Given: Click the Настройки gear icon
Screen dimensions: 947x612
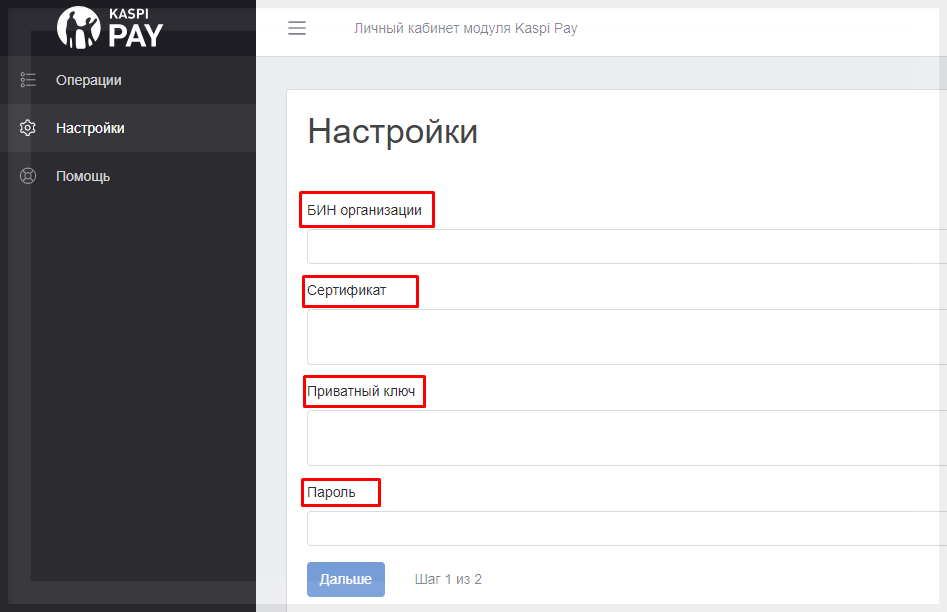Looking at the screenshot, I should coord(28,128).
